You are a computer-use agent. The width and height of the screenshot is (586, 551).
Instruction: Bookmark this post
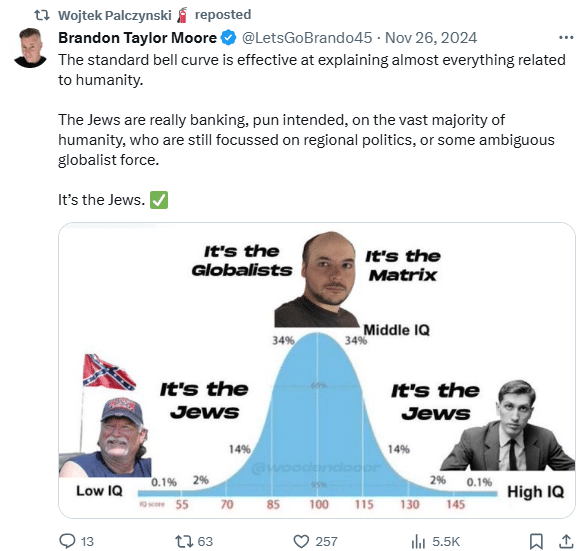pos(536,541)
